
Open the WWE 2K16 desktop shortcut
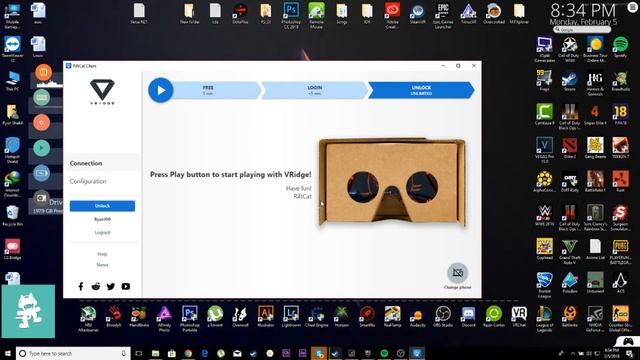[544, 215]
